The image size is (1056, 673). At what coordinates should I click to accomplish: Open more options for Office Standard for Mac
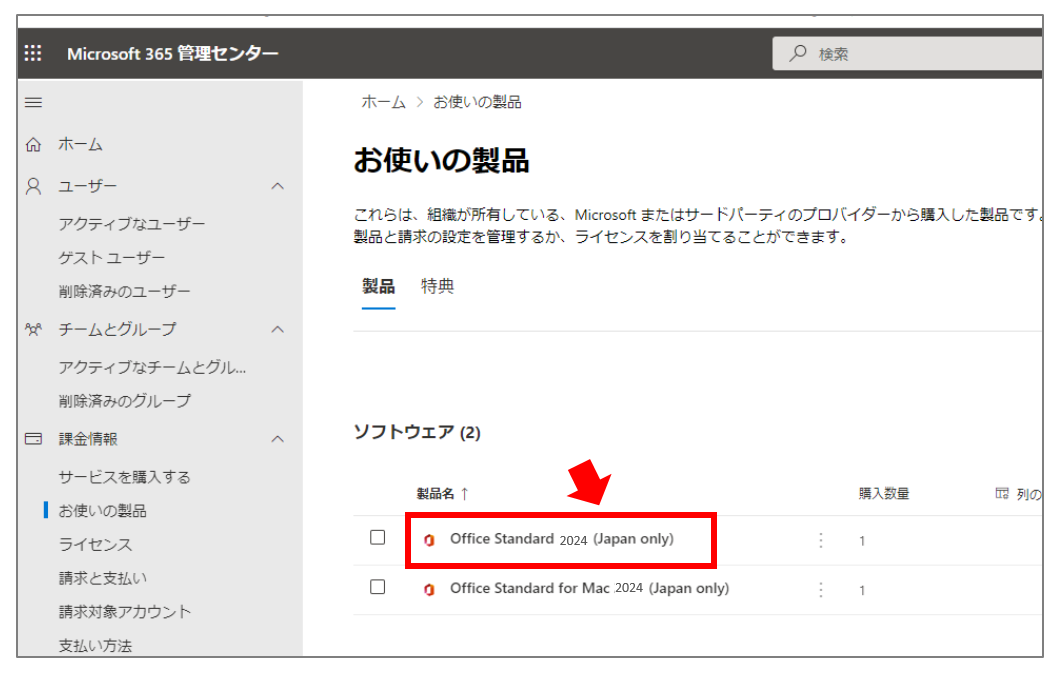(x=820, y=590)
